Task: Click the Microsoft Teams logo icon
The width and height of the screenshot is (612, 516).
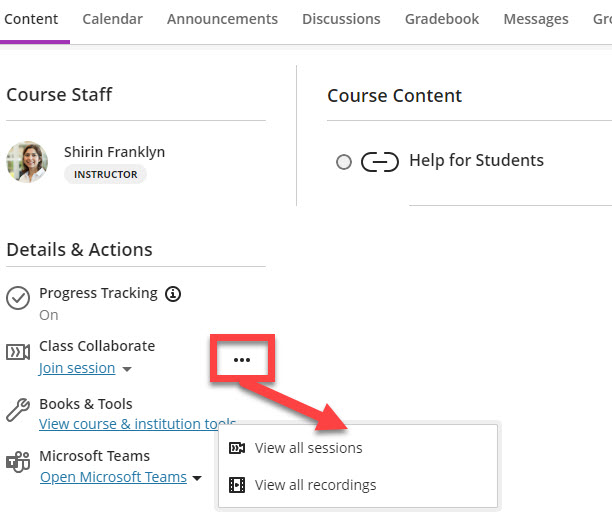Action: (x=18, y=463)
